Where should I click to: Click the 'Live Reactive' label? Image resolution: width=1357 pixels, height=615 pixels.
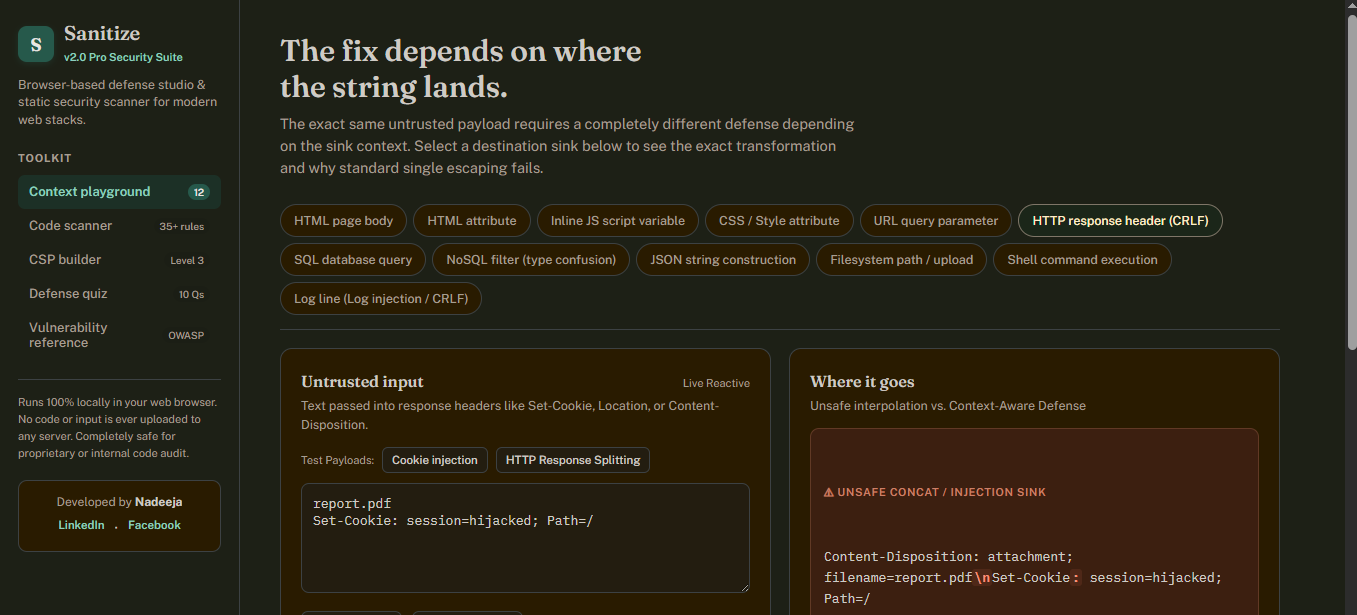[716, 383]
